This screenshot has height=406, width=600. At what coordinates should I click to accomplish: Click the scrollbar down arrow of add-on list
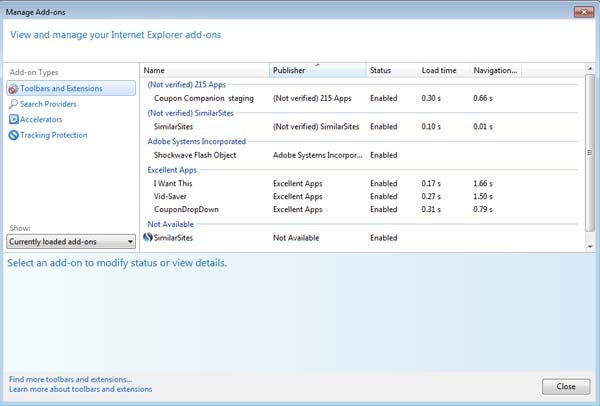590,246
